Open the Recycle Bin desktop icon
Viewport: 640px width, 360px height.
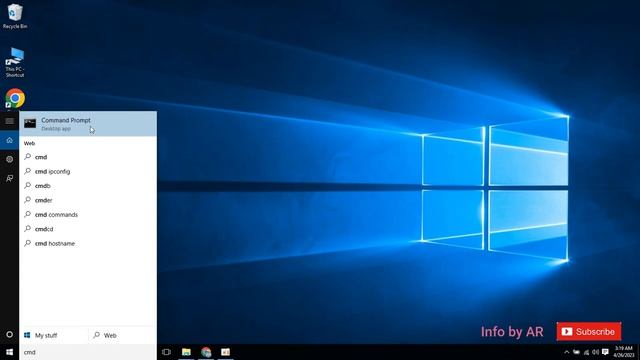point(15,16)
